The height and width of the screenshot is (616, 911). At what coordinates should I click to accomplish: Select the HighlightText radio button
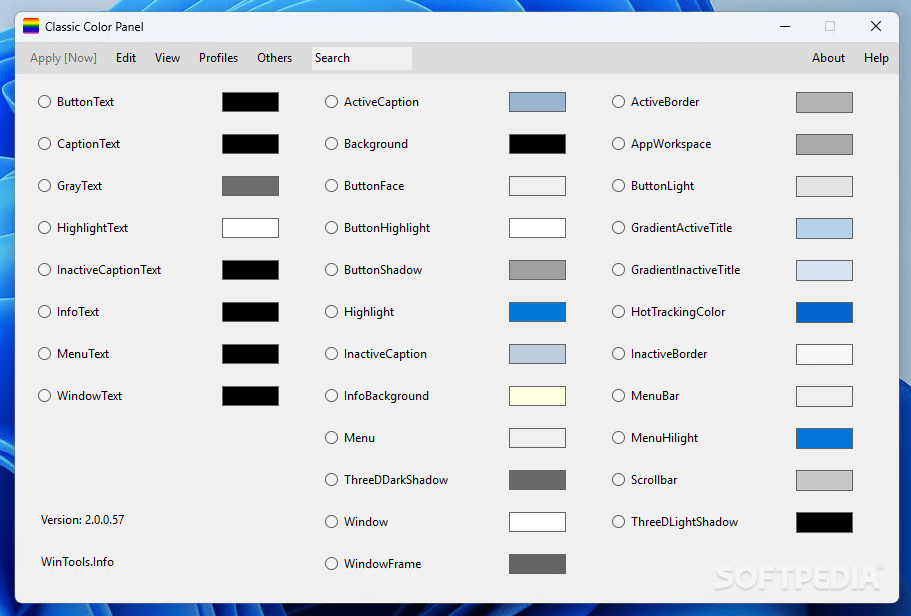45,228
